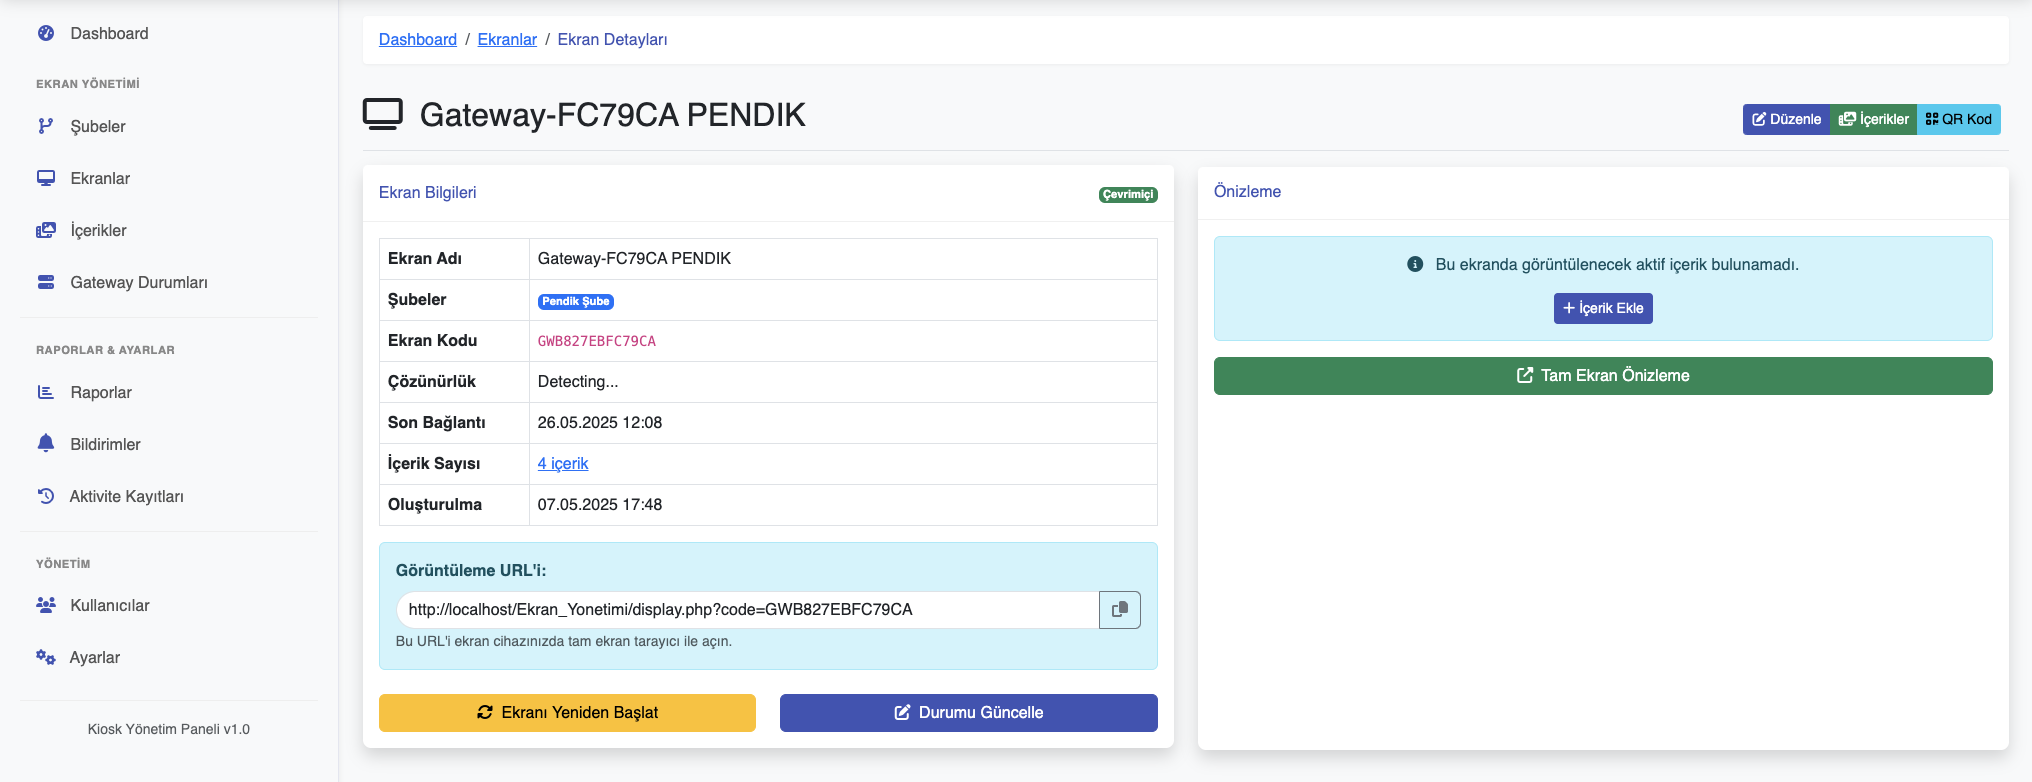Click the info icon in preview alert
This screenshot has width=2032, height=782.
(x=1415, y=264)
